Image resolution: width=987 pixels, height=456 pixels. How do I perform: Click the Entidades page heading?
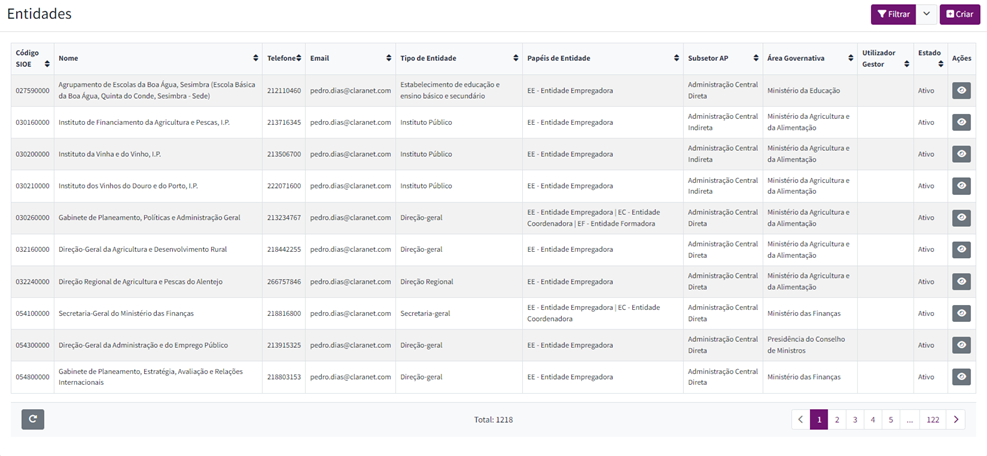coord(39,14)
